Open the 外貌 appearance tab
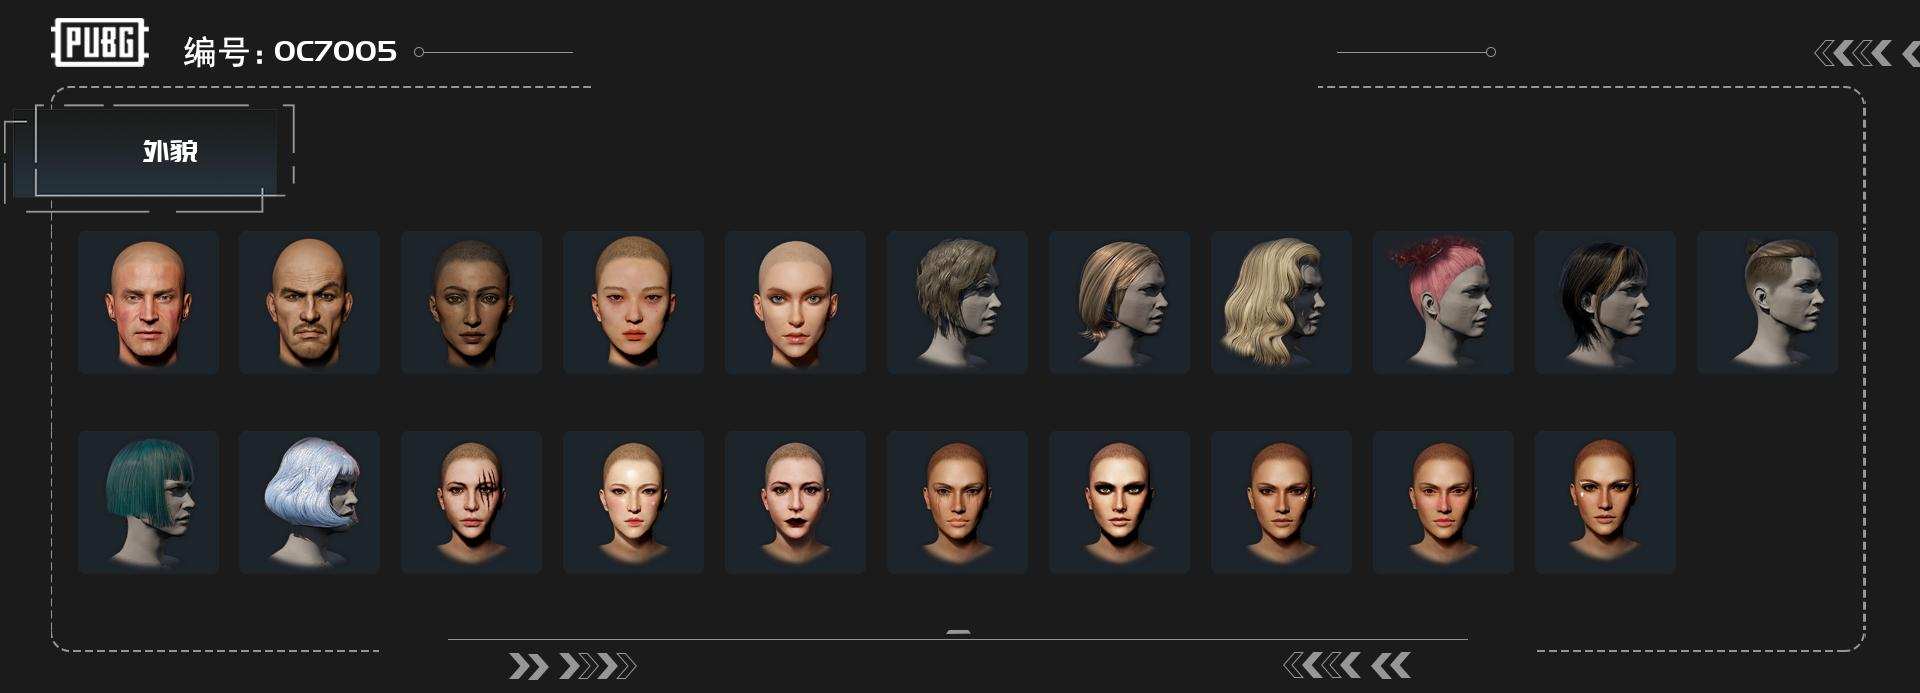The width and height of the screenshot is (1920, 693). (x=155, y=152)
